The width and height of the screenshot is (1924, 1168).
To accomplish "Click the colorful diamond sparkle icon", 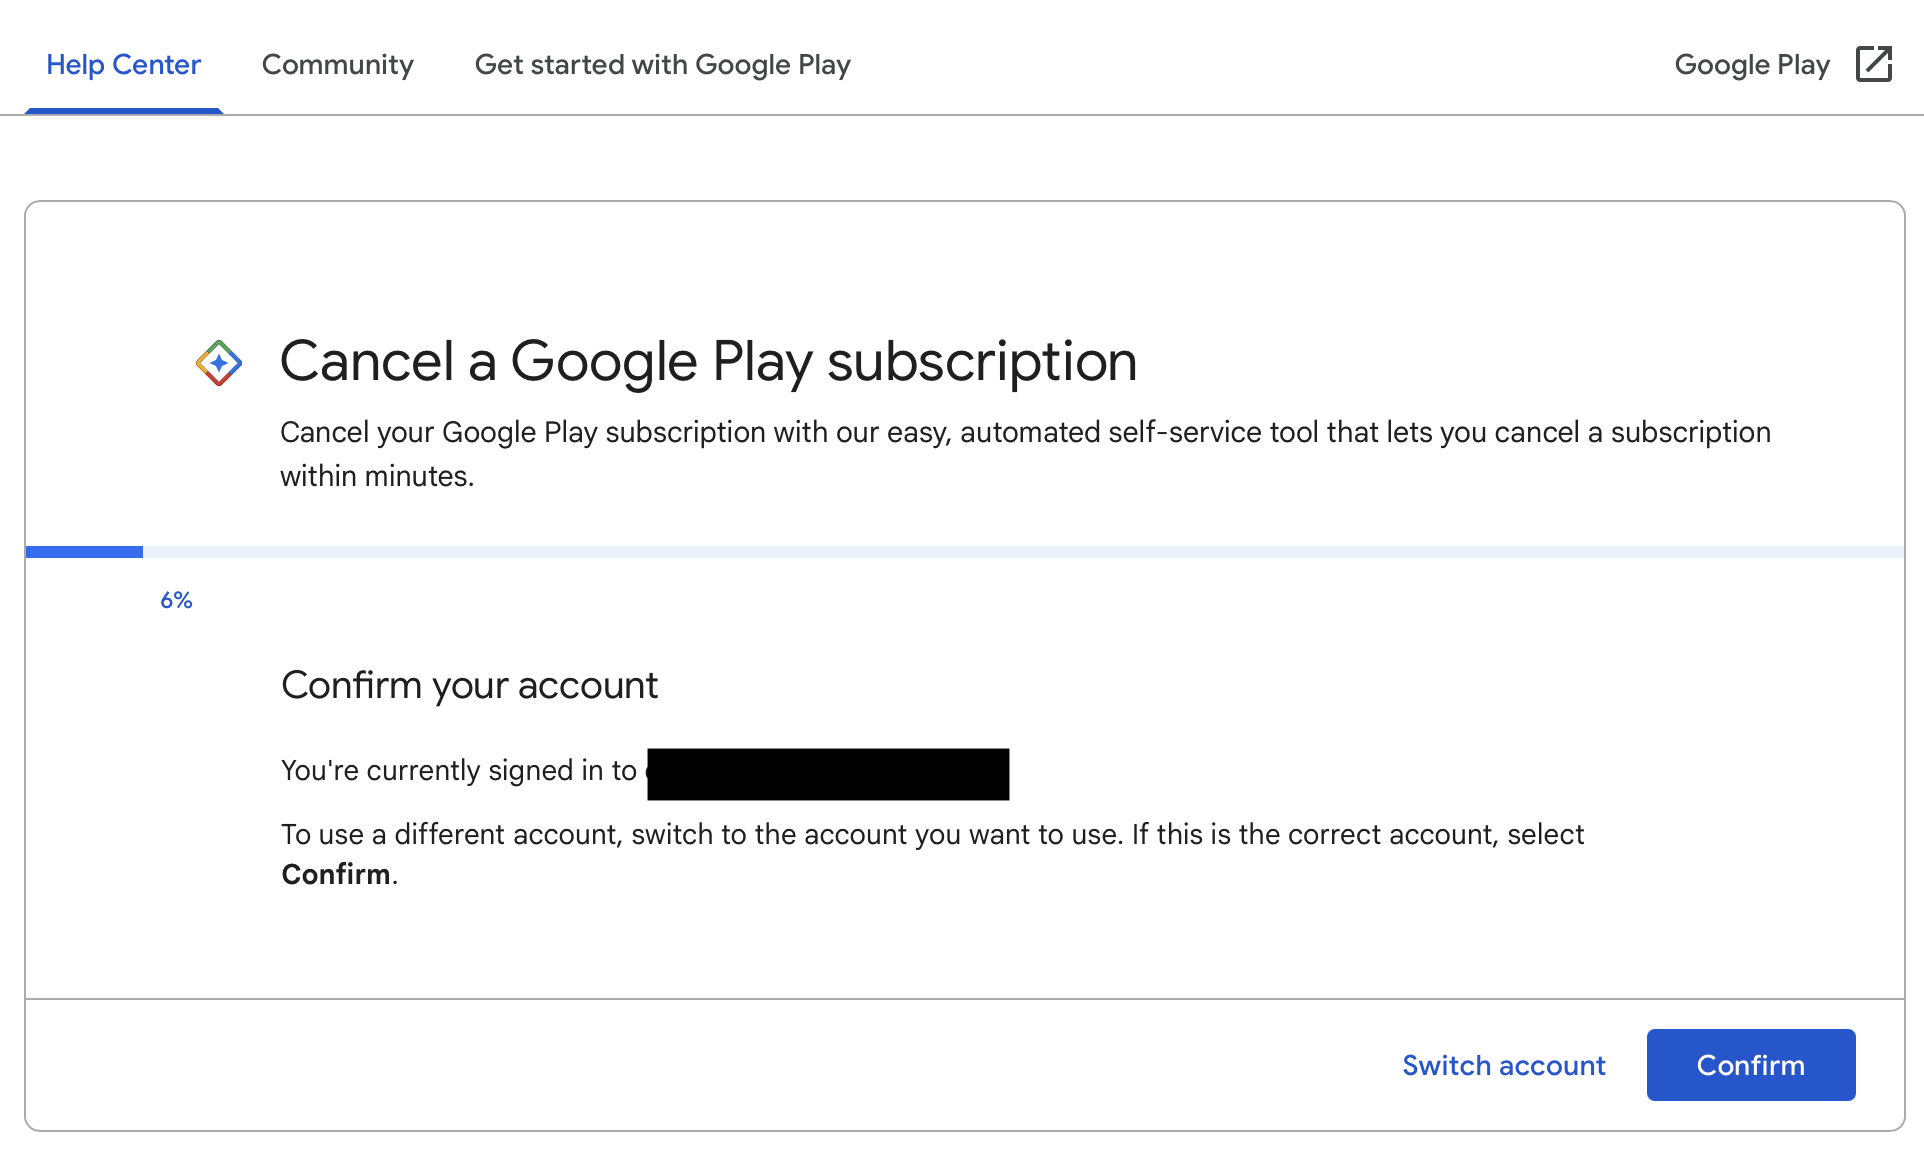I will [219, 363].
